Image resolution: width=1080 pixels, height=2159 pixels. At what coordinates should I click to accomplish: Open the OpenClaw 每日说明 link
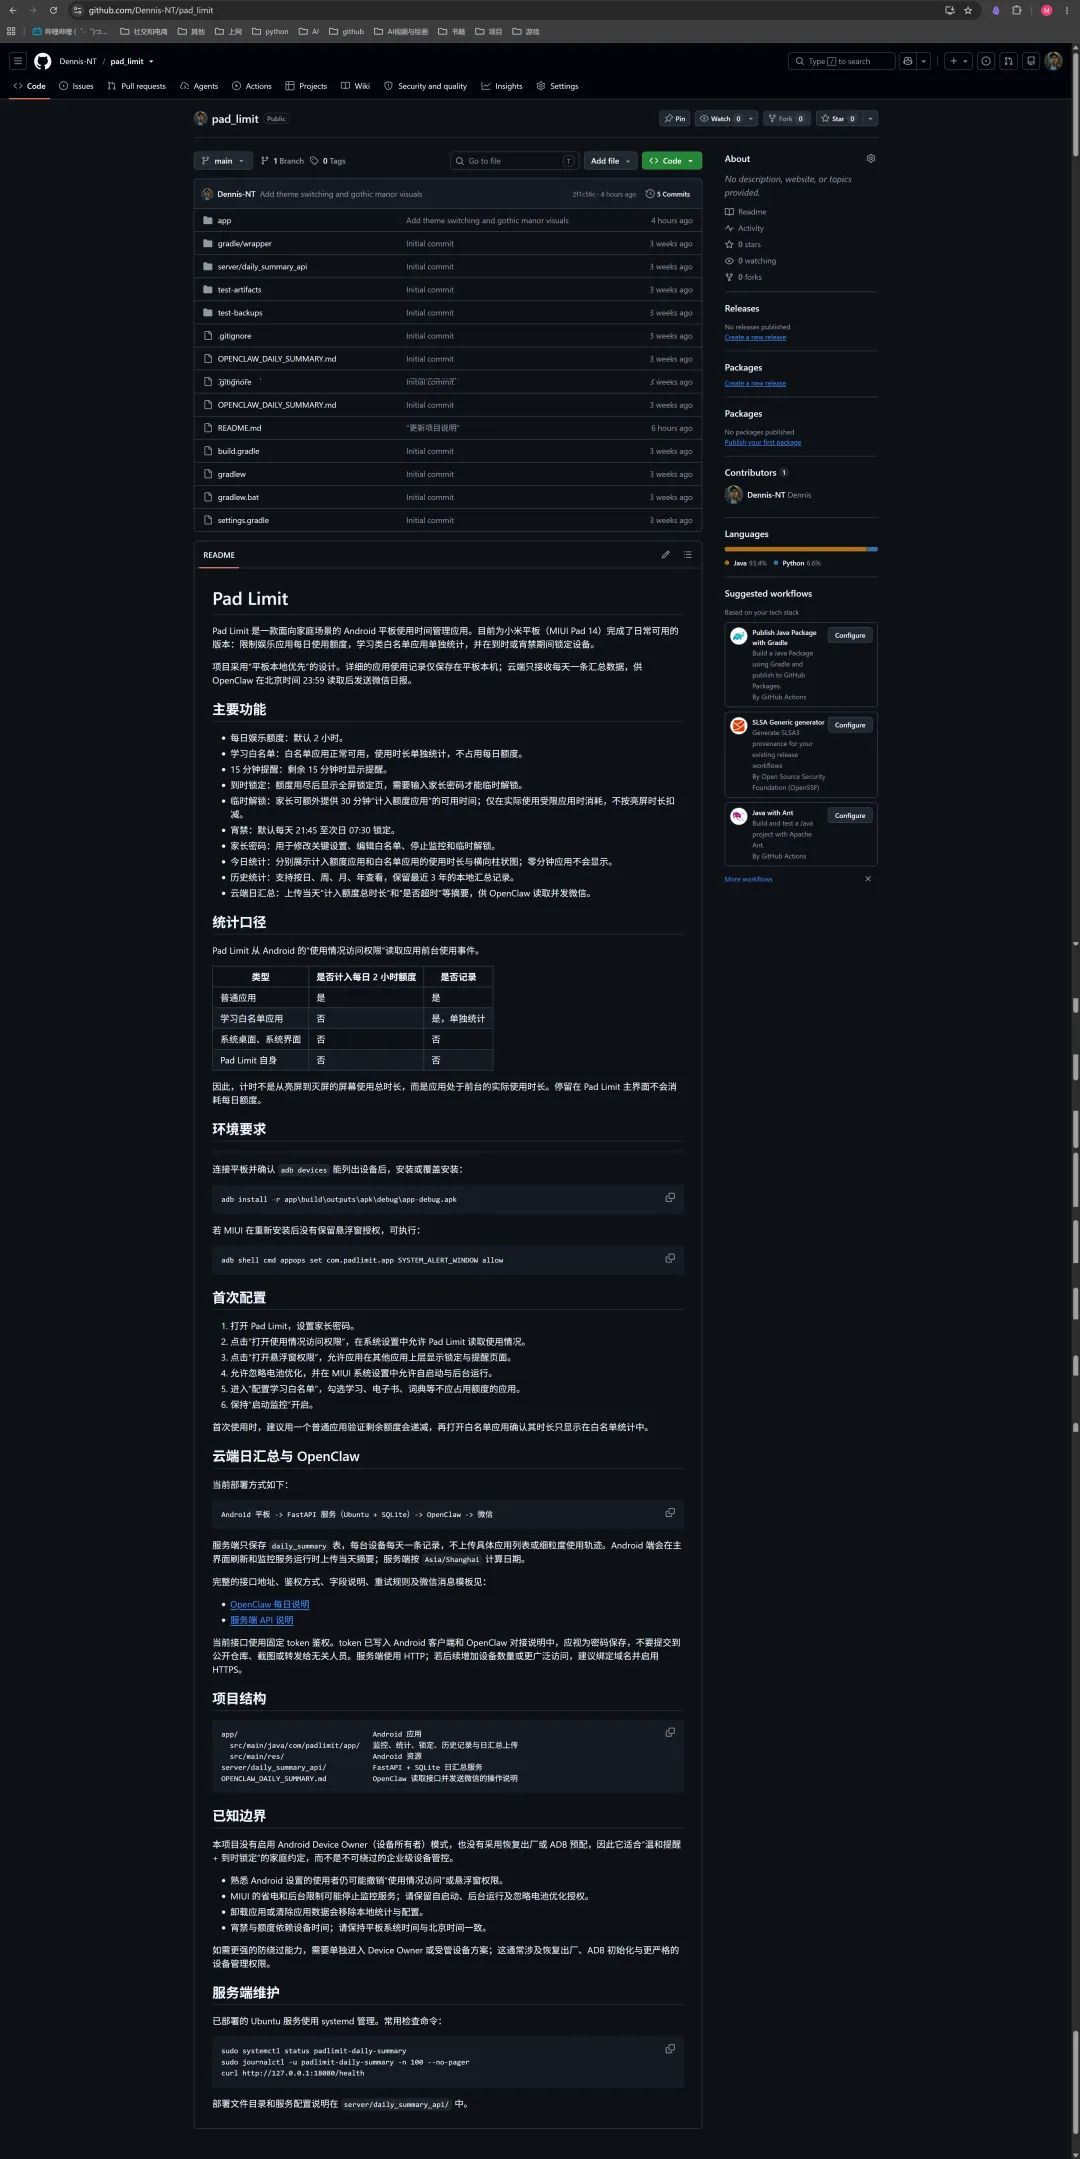[x=270, y=1605]
